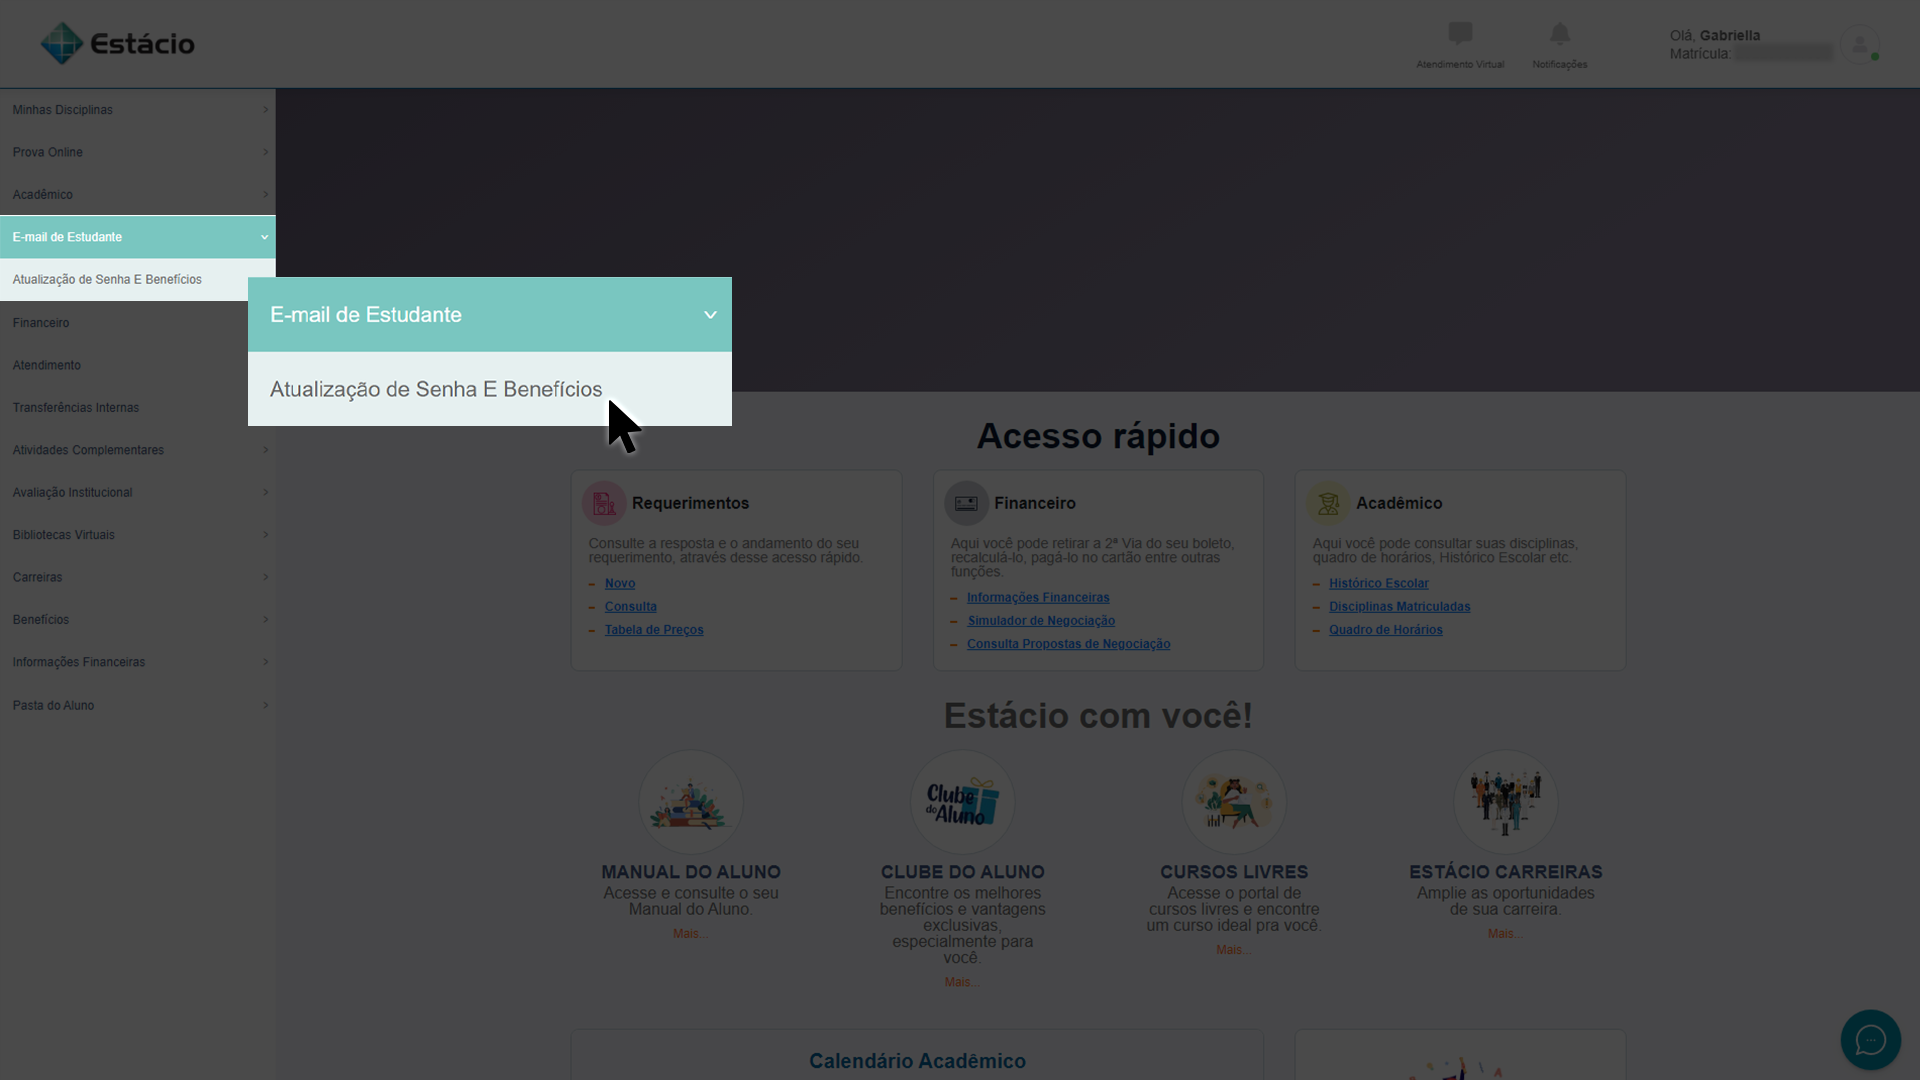Screen dimensions: 1920x1080
Task: Click Mais under Cursos Livres
Action: (x=1233, y=950)
